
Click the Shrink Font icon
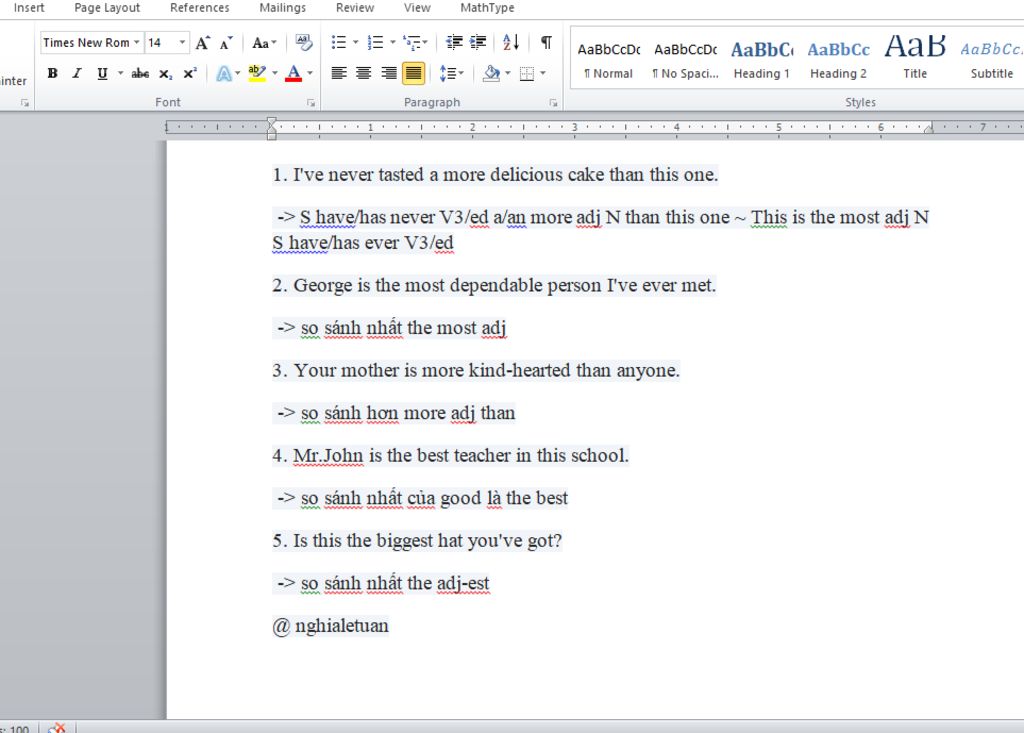click(x=226, y=43)
